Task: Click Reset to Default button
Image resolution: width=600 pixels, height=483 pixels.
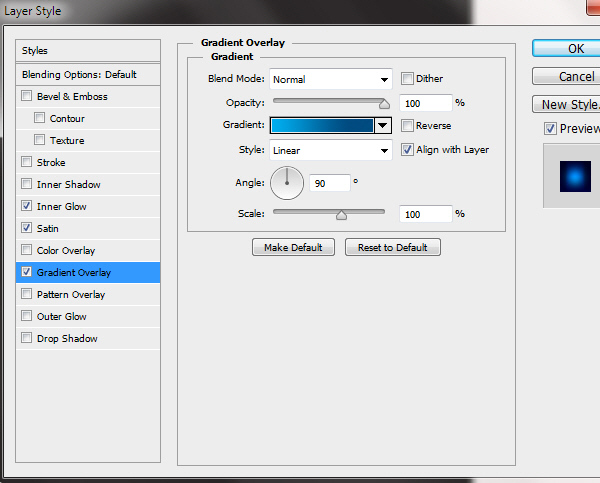Action: (392, 247)
